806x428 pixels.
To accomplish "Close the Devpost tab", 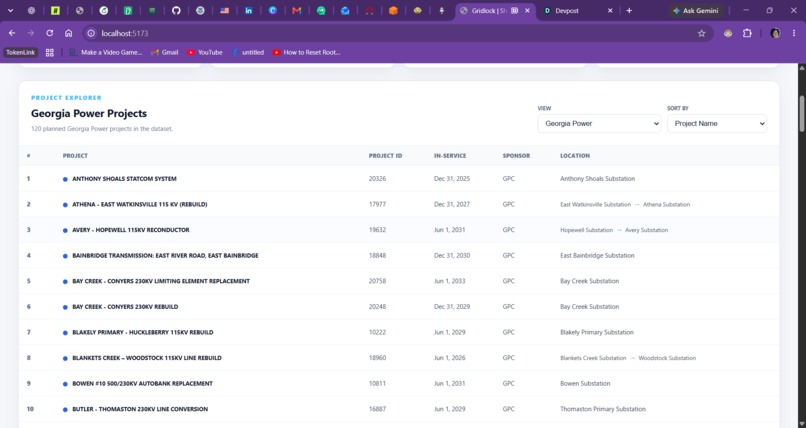I will 610,10.
